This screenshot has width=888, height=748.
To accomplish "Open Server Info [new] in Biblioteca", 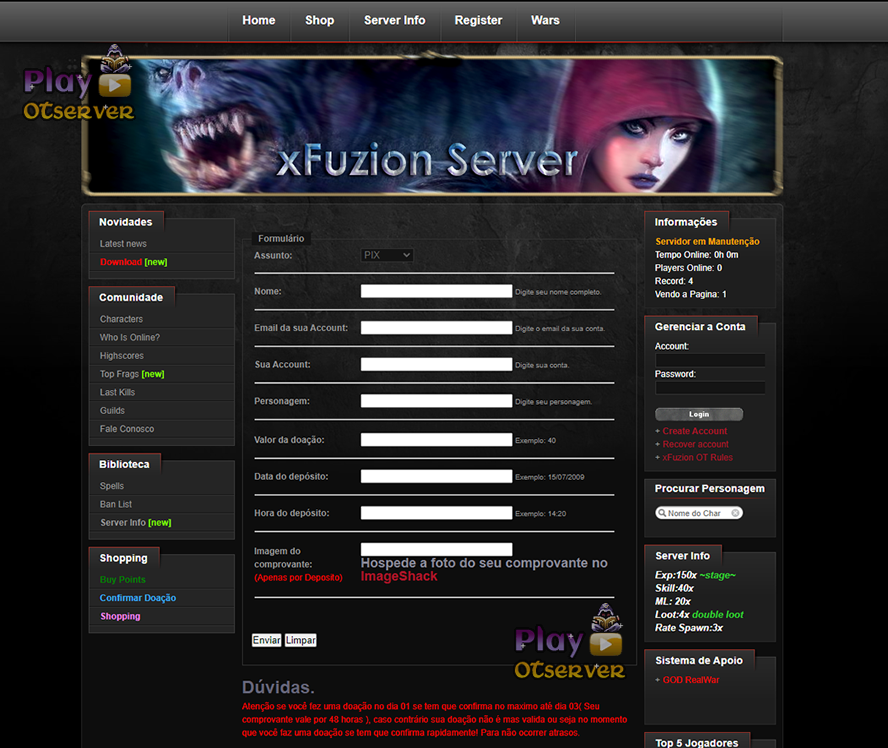I will coord(136,523).
